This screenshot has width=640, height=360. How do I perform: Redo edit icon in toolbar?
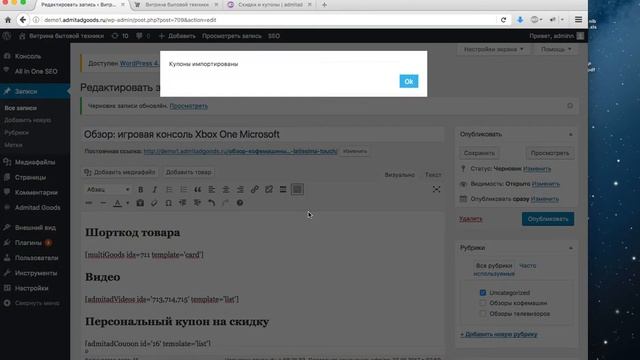coord(225,203)
